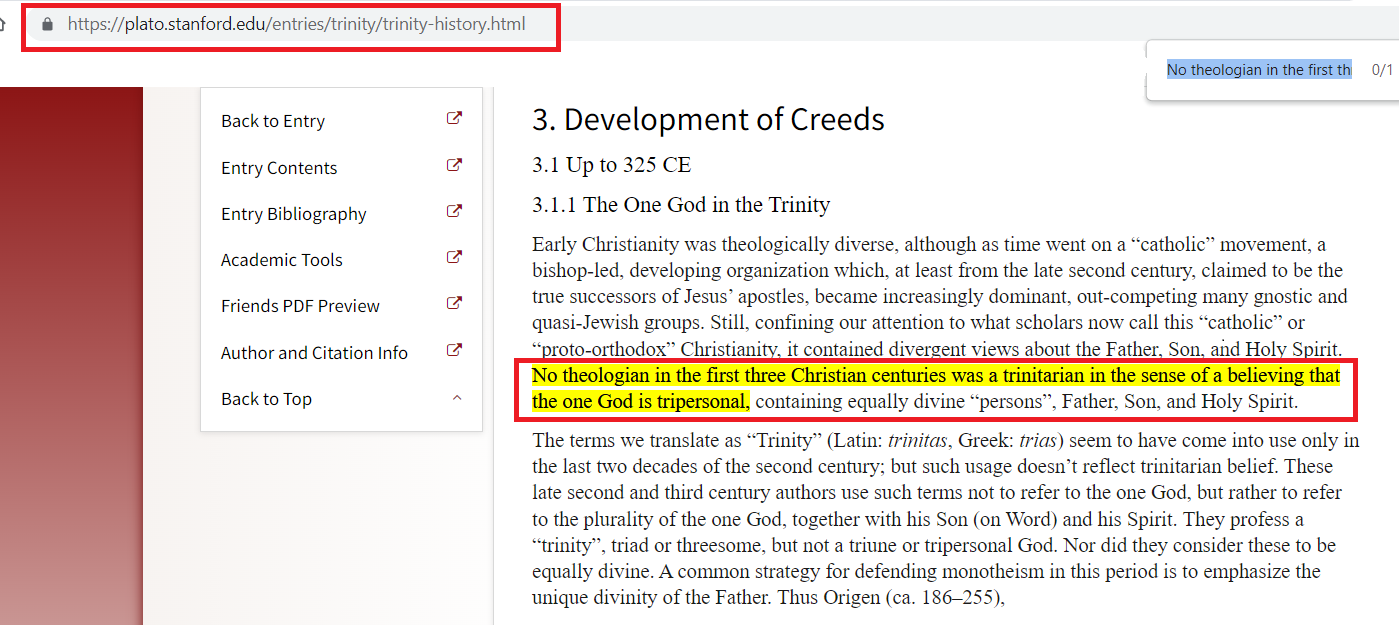Open the Back to Entry link
The width and height of the screenshot is (1399, 625).
coord(272,120)
